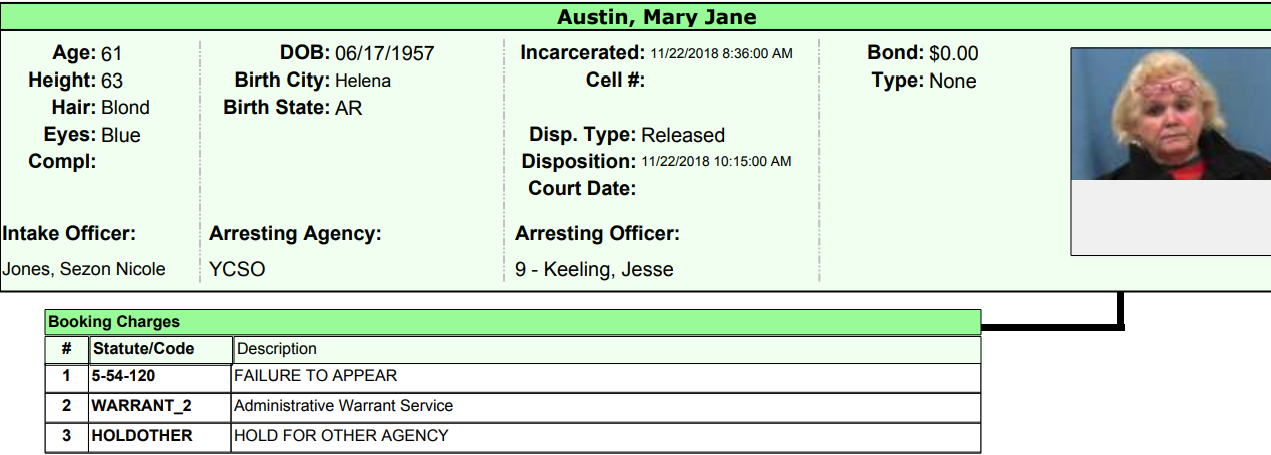Click the Statute/Code column header
Screen dimensions: 1271x455
143,349
